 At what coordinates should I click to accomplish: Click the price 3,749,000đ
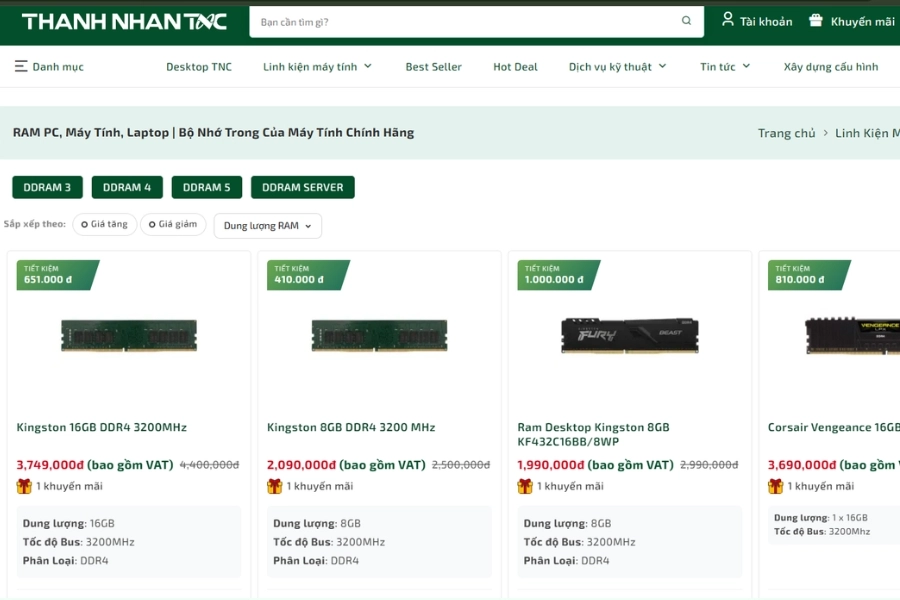(x=50, y=464)
